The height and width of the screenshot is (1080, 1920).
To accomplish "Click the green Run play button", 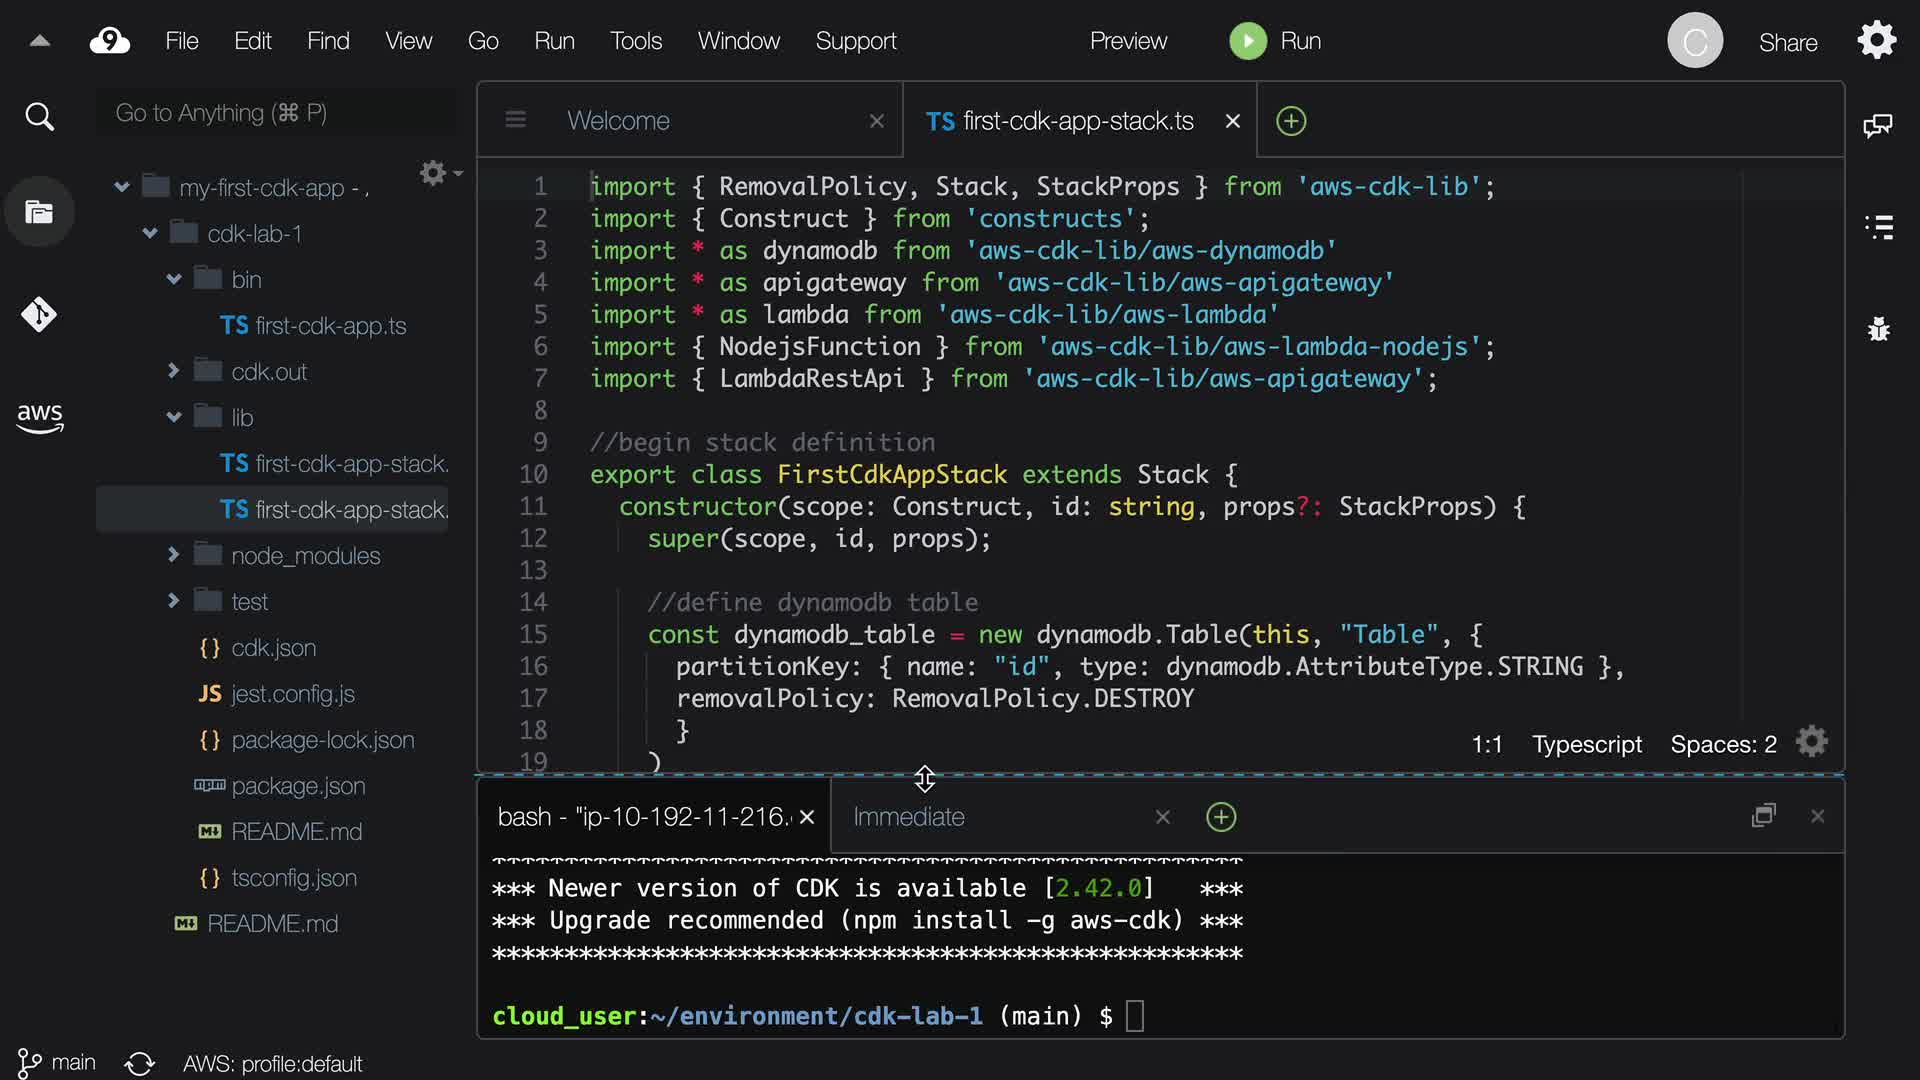I will point(1247,41).
